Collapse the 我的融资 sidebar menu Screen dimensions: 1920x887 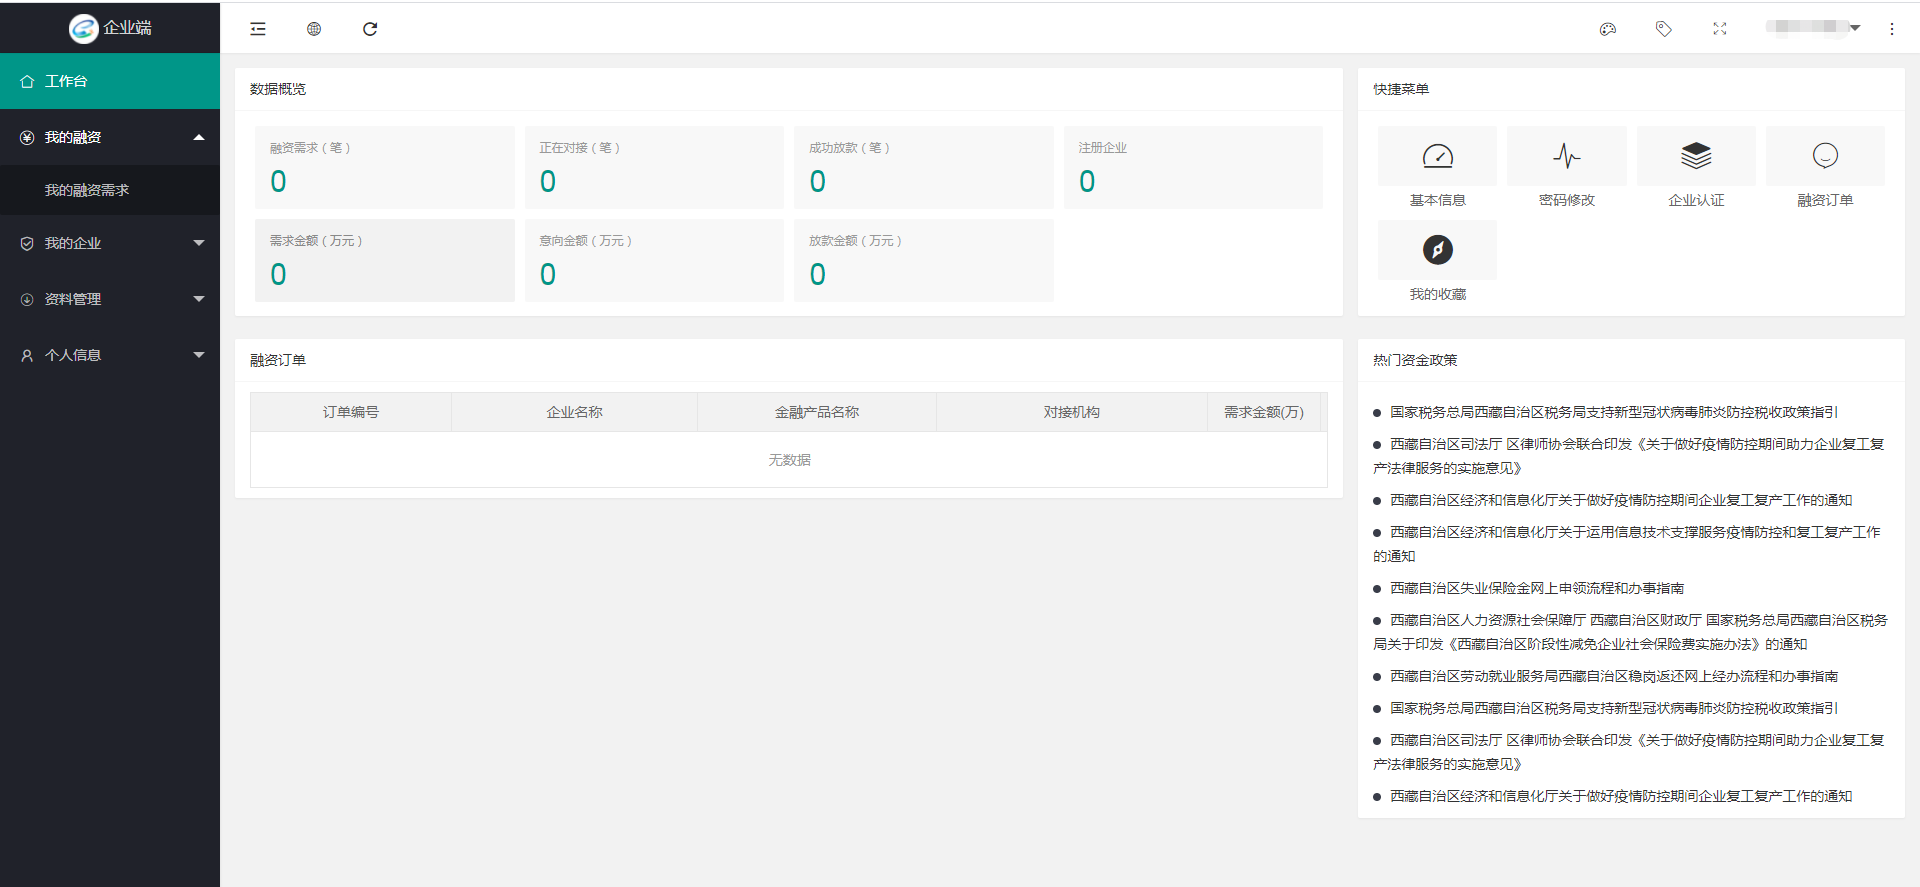(x=110, y=137)
